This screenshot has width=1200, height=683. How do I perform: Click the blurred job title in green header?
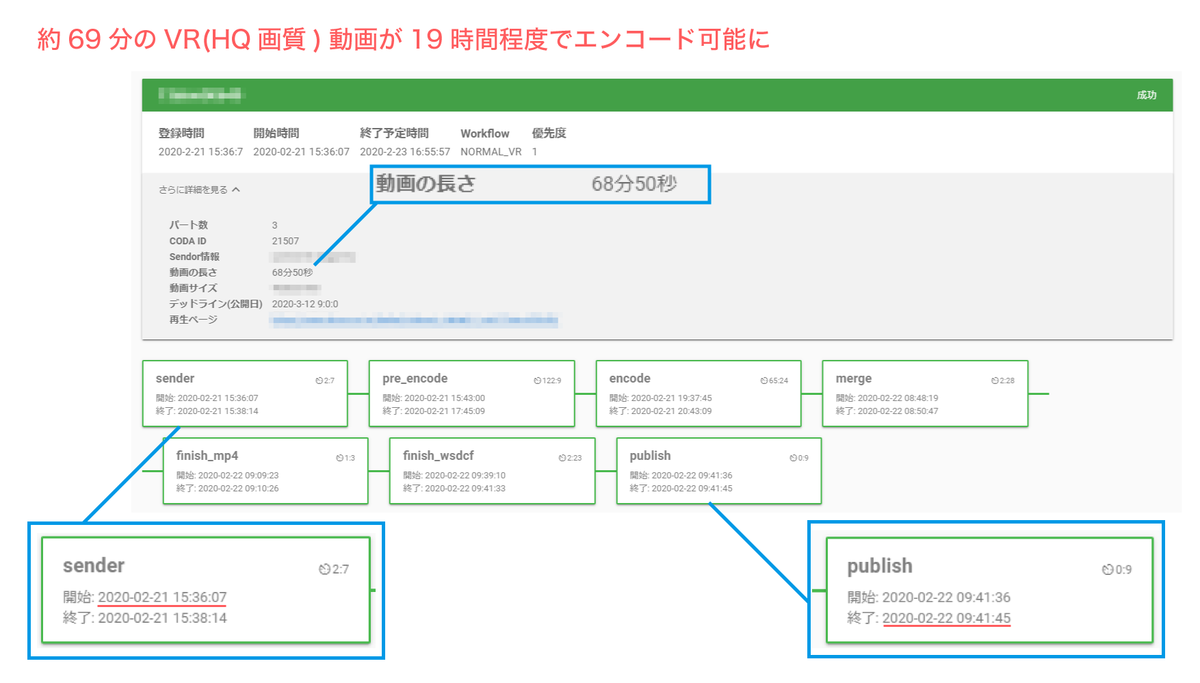tap(202, 96)
